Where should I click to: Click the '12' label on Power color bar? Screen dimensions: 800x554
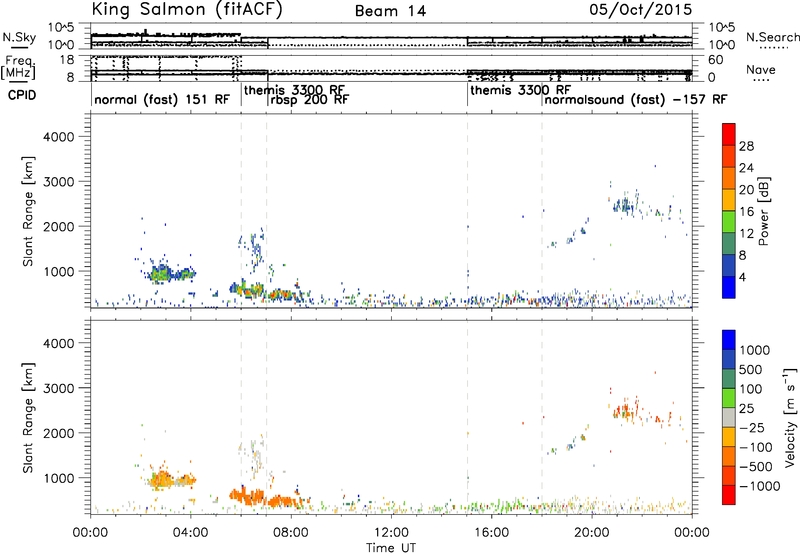click(746, 234)
